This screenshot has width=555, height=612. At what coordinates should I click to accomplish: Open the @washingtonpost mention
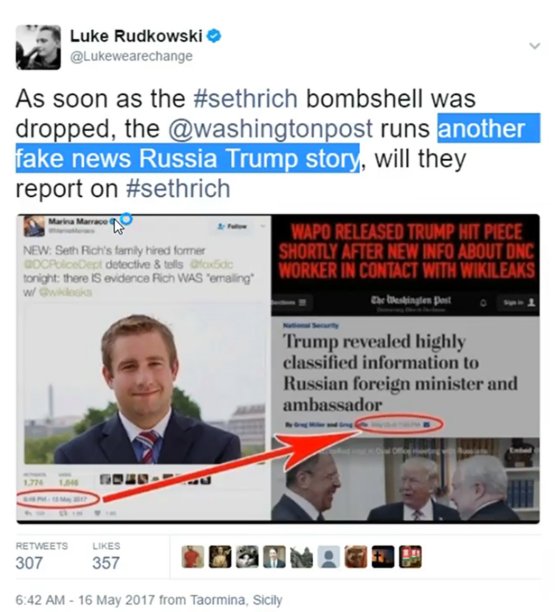pyautogui.click(x=270, y=128)
